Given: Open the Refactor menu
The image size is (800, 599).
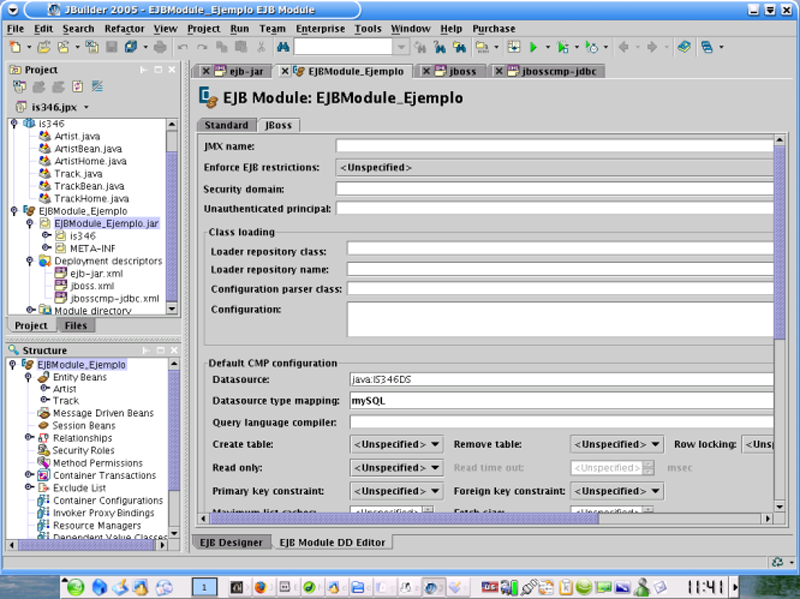Looking at the screenshot, I should [x=124, y=29].
